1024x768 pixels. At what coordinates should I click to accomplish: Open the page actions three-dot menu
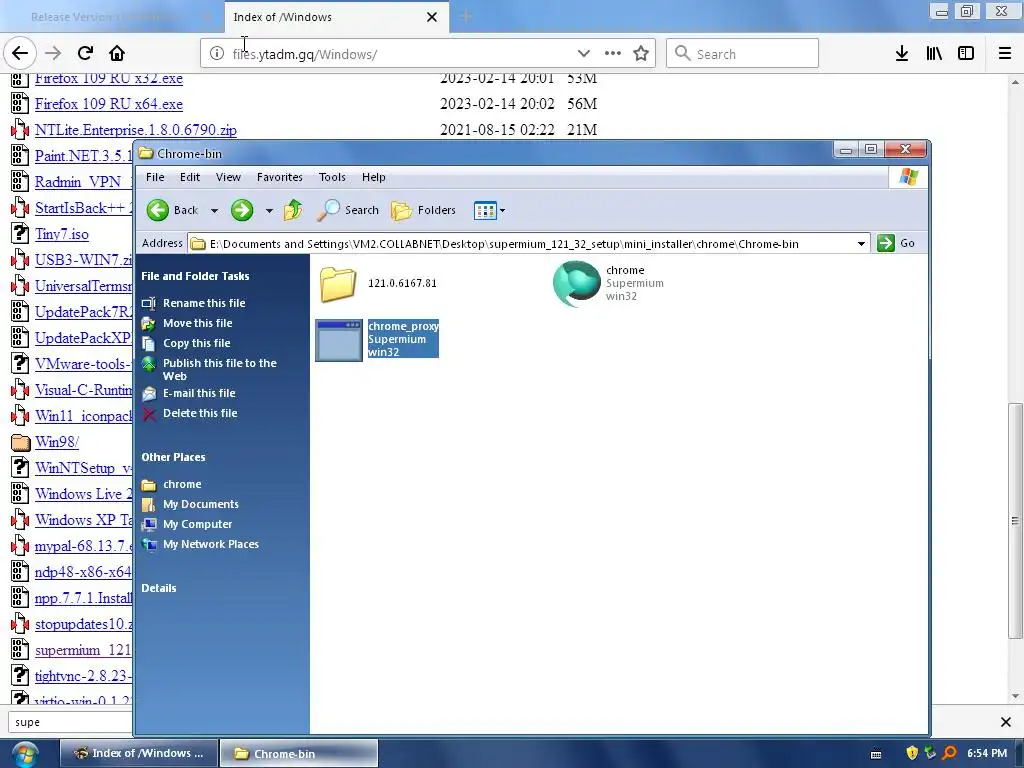tap(613, 54)
